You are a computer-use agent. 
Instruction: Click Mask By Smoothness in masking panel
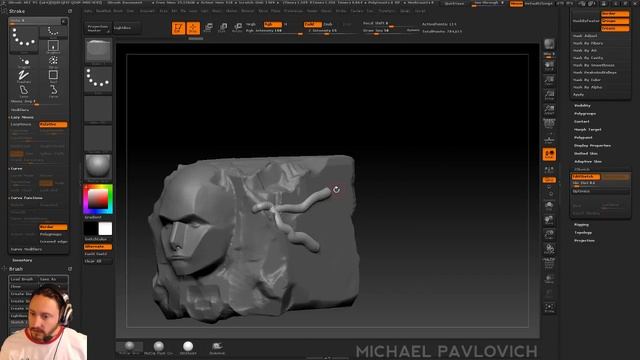pos(593,65)
